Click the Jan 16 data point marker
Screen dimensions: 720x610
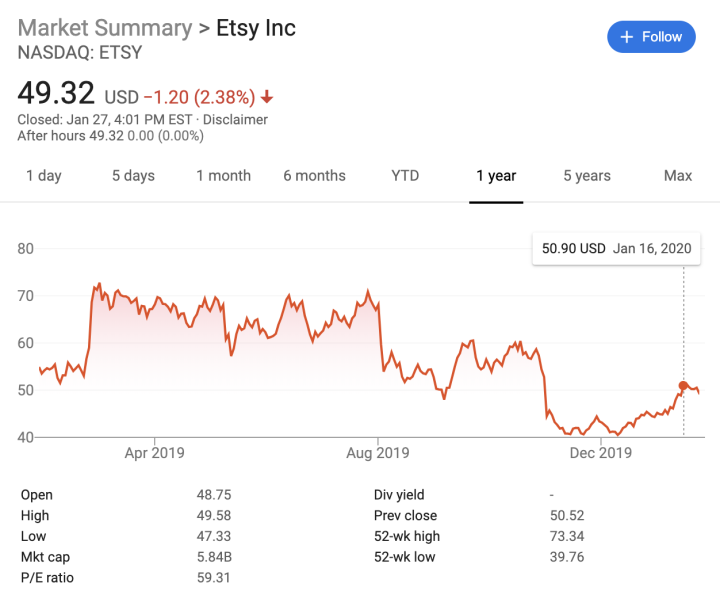(683, 385)
